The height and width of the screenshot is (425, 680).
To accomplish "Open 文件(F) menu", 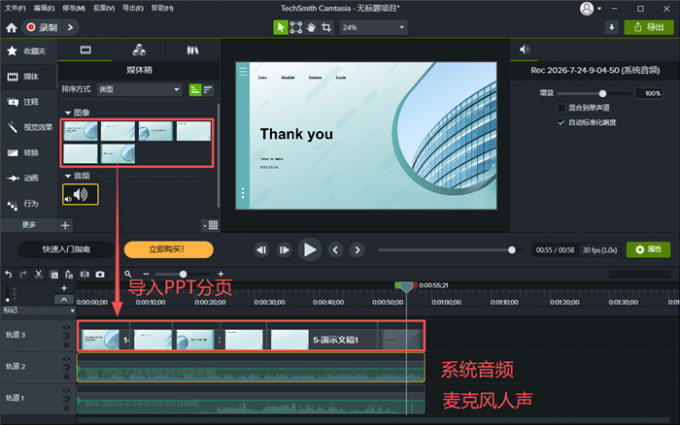I will tap(15, 8).
